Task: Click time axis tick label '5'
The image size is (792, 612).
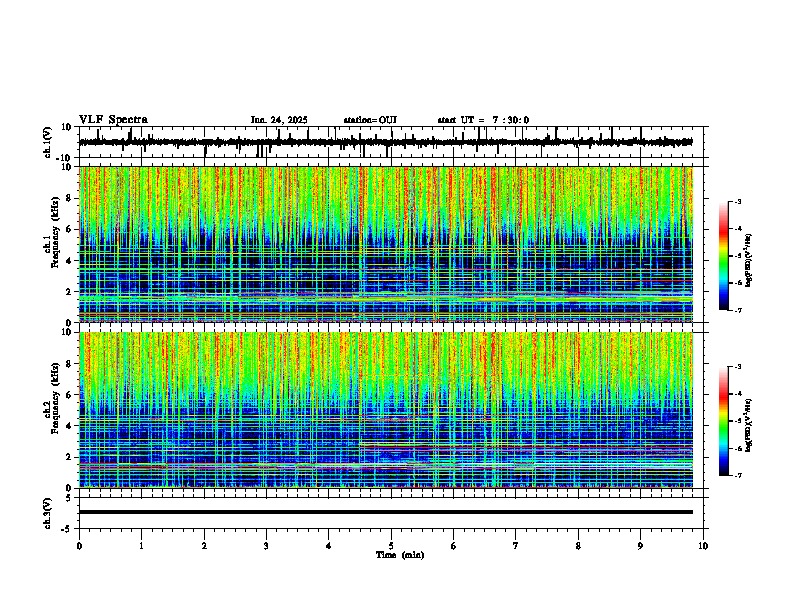Action: tap(391, 546)
